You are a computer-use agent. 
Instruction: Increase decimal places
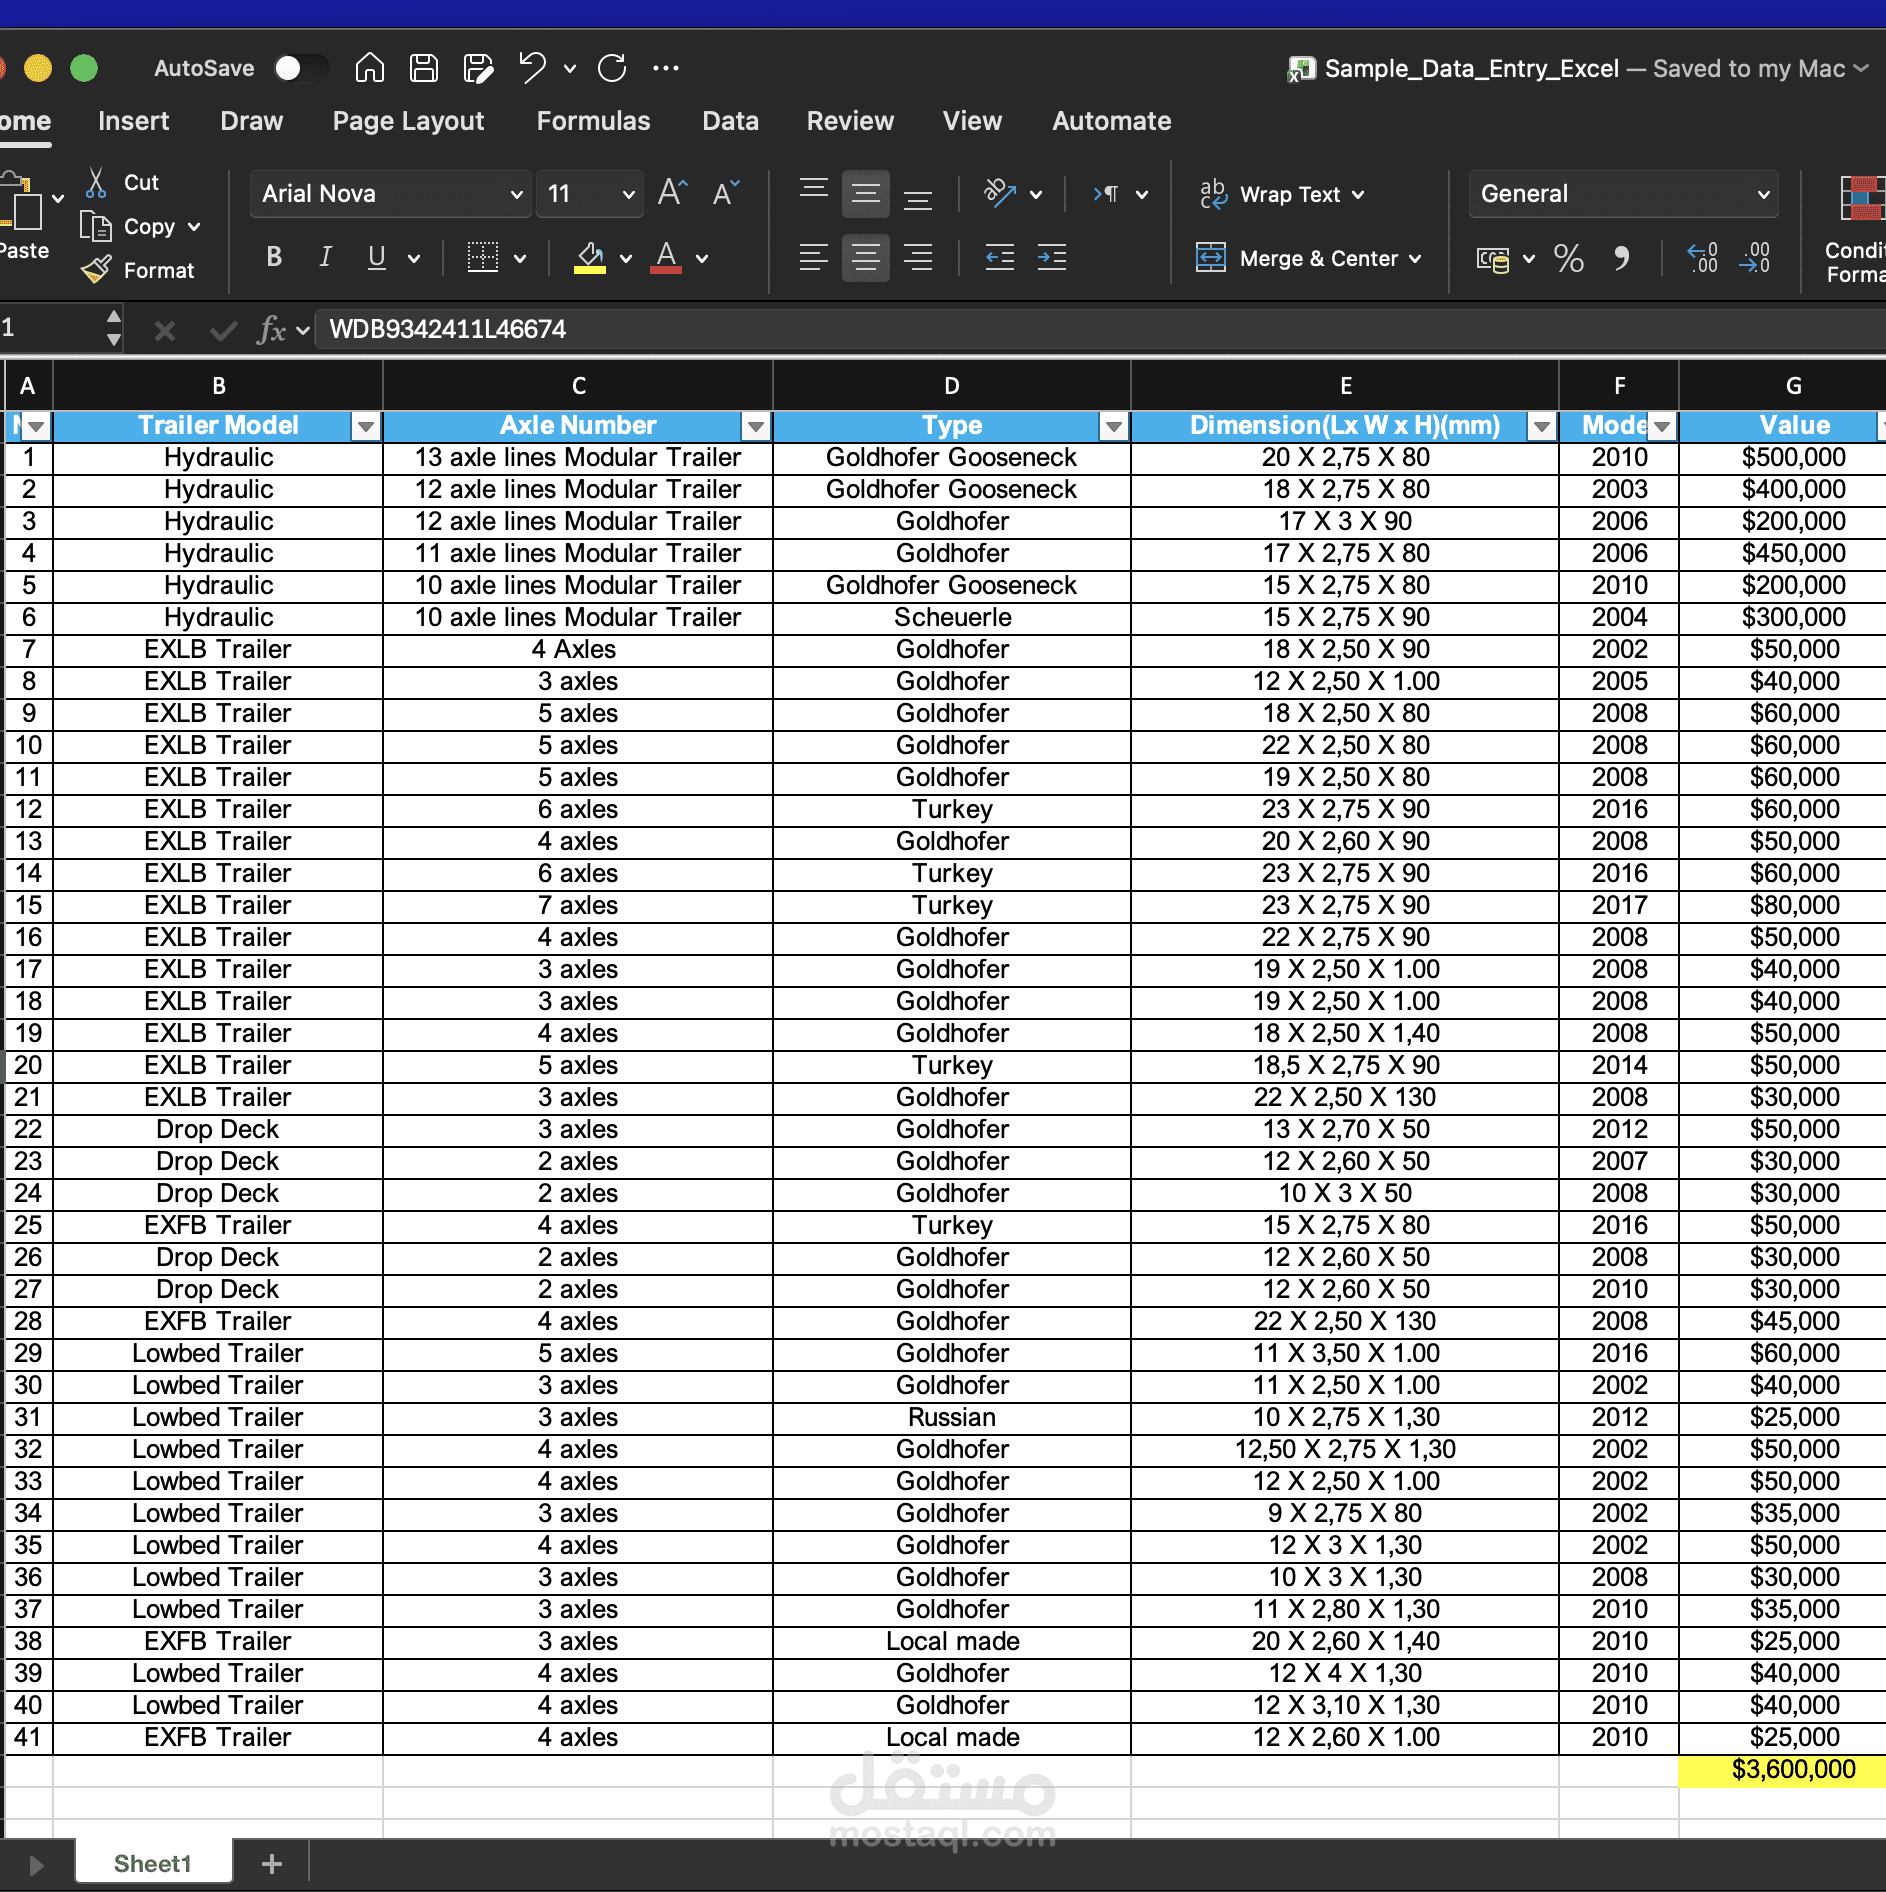point(1702,259)
